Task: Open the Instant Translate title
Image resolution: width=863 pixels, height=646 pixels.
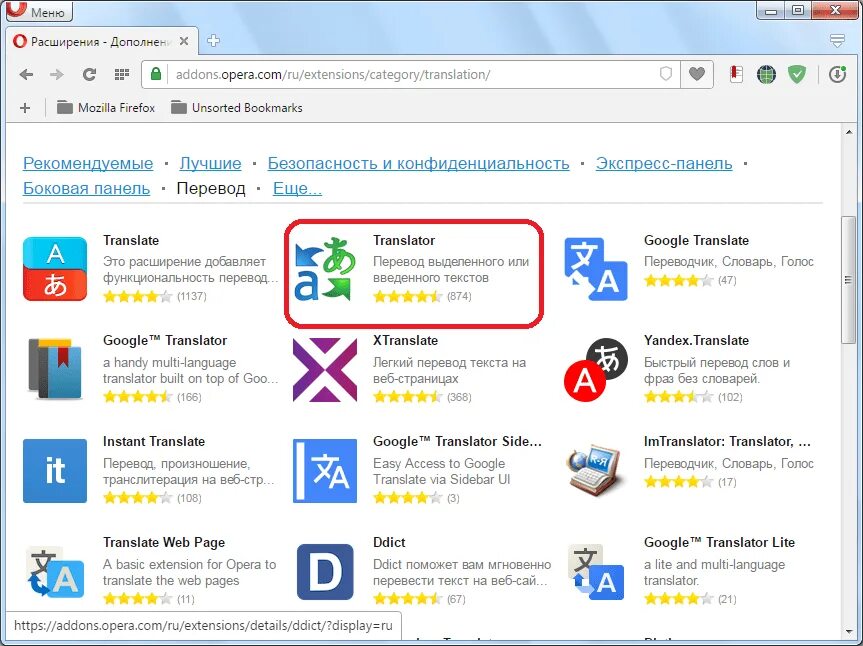Action: click(154, 441)
